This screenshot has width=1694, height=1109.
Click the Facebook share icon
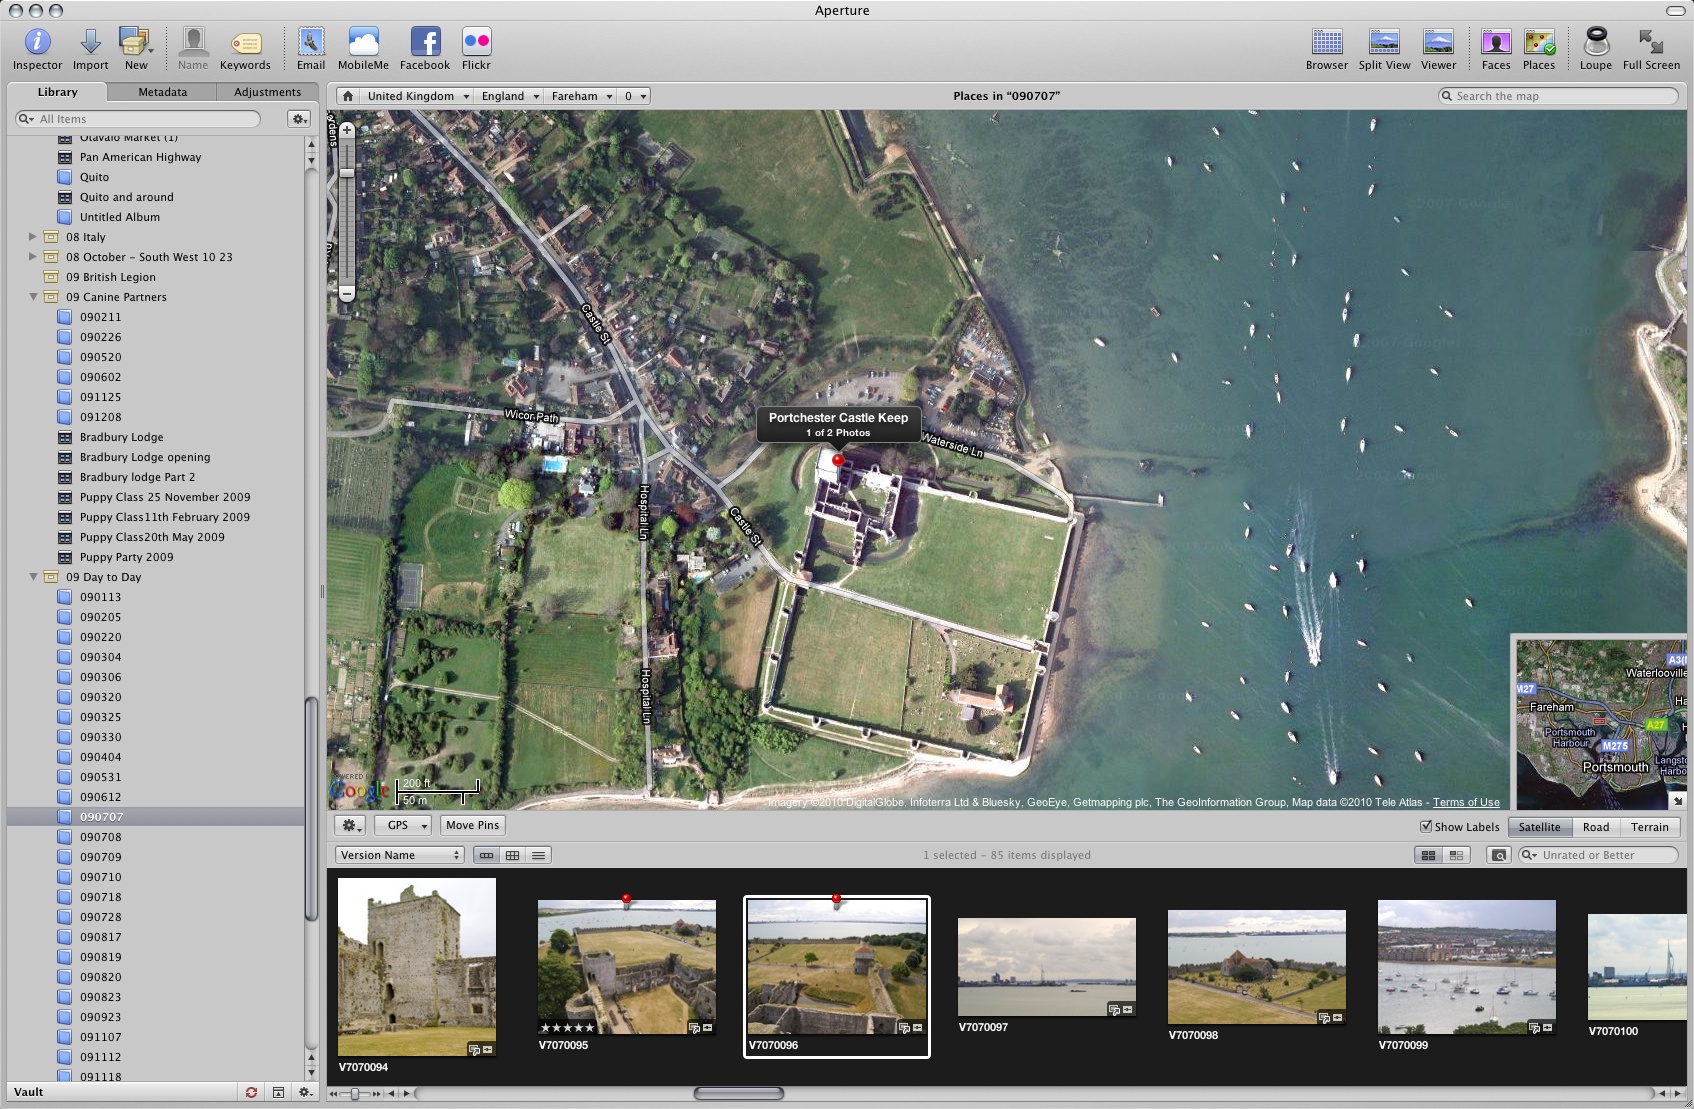[425, 43]
